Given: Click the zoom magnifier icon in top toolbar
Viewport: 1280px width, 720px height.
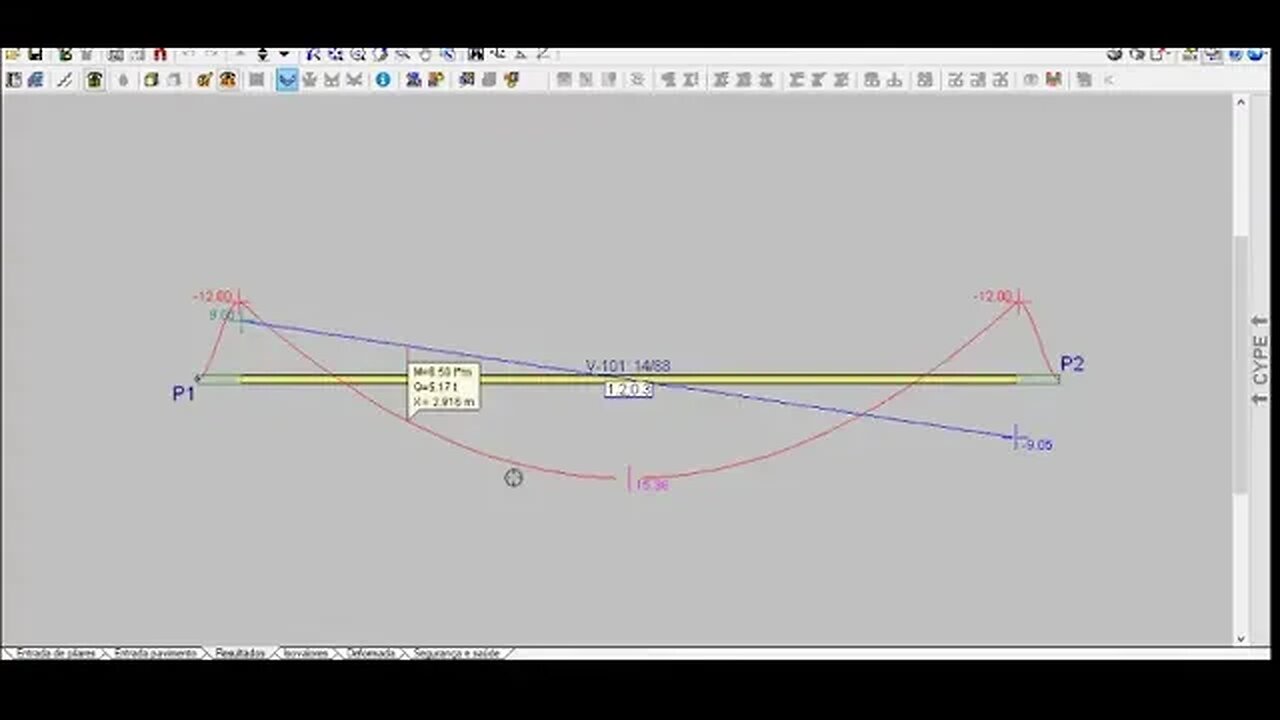Looking at the screenshot, I should [x=357, y=54].
